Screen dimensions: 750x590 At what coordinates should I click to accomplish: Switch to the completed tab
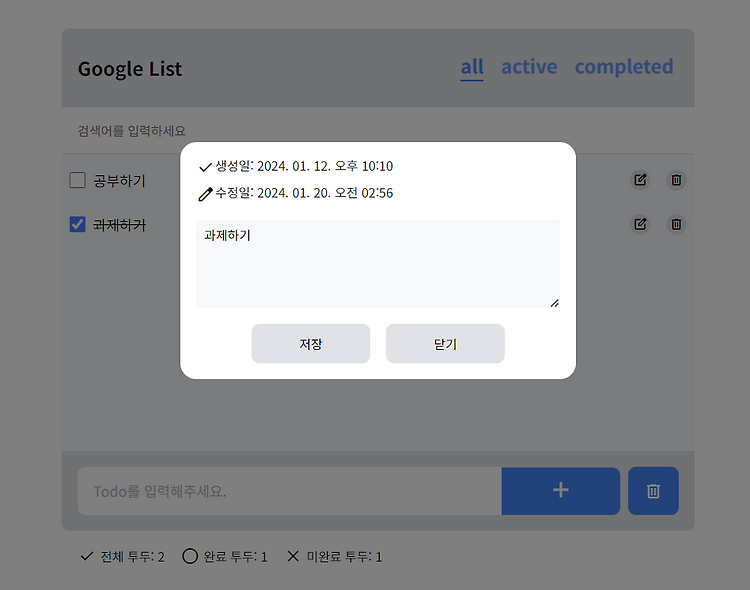[624, 67]
